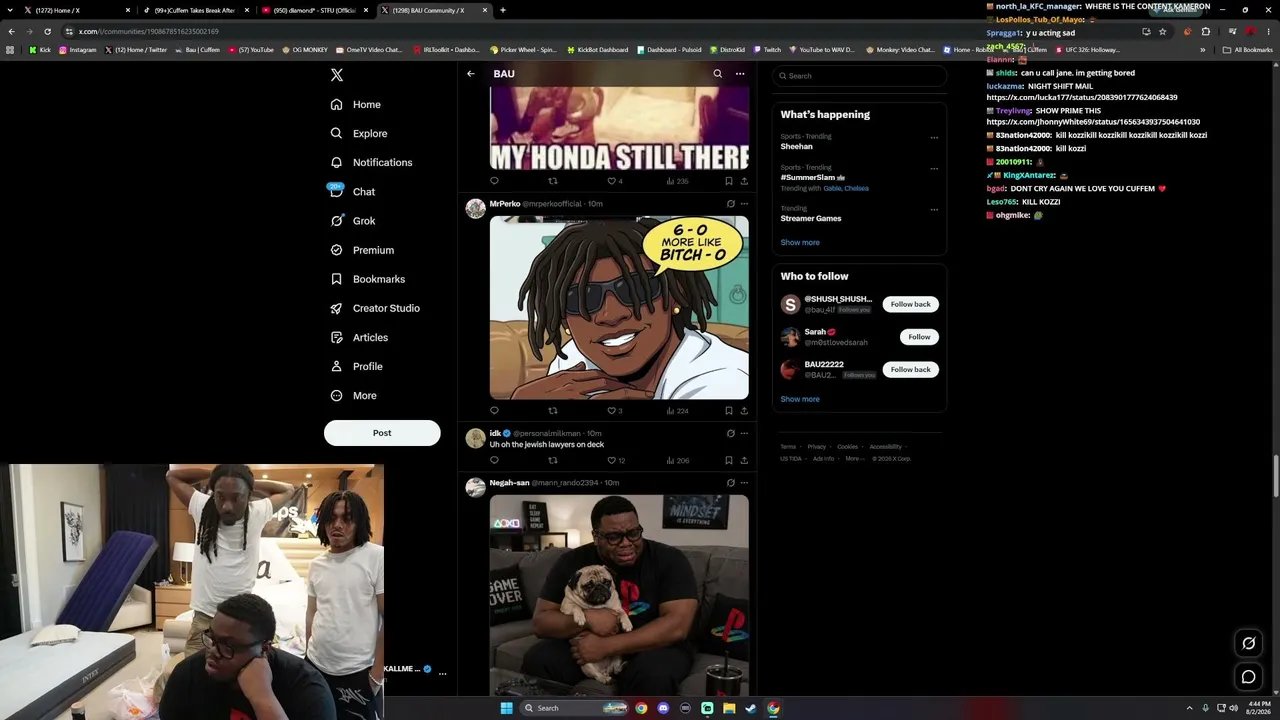Repost the MY HONDA STILL THERE post
1280x720 pixels.
pos(553,181)
